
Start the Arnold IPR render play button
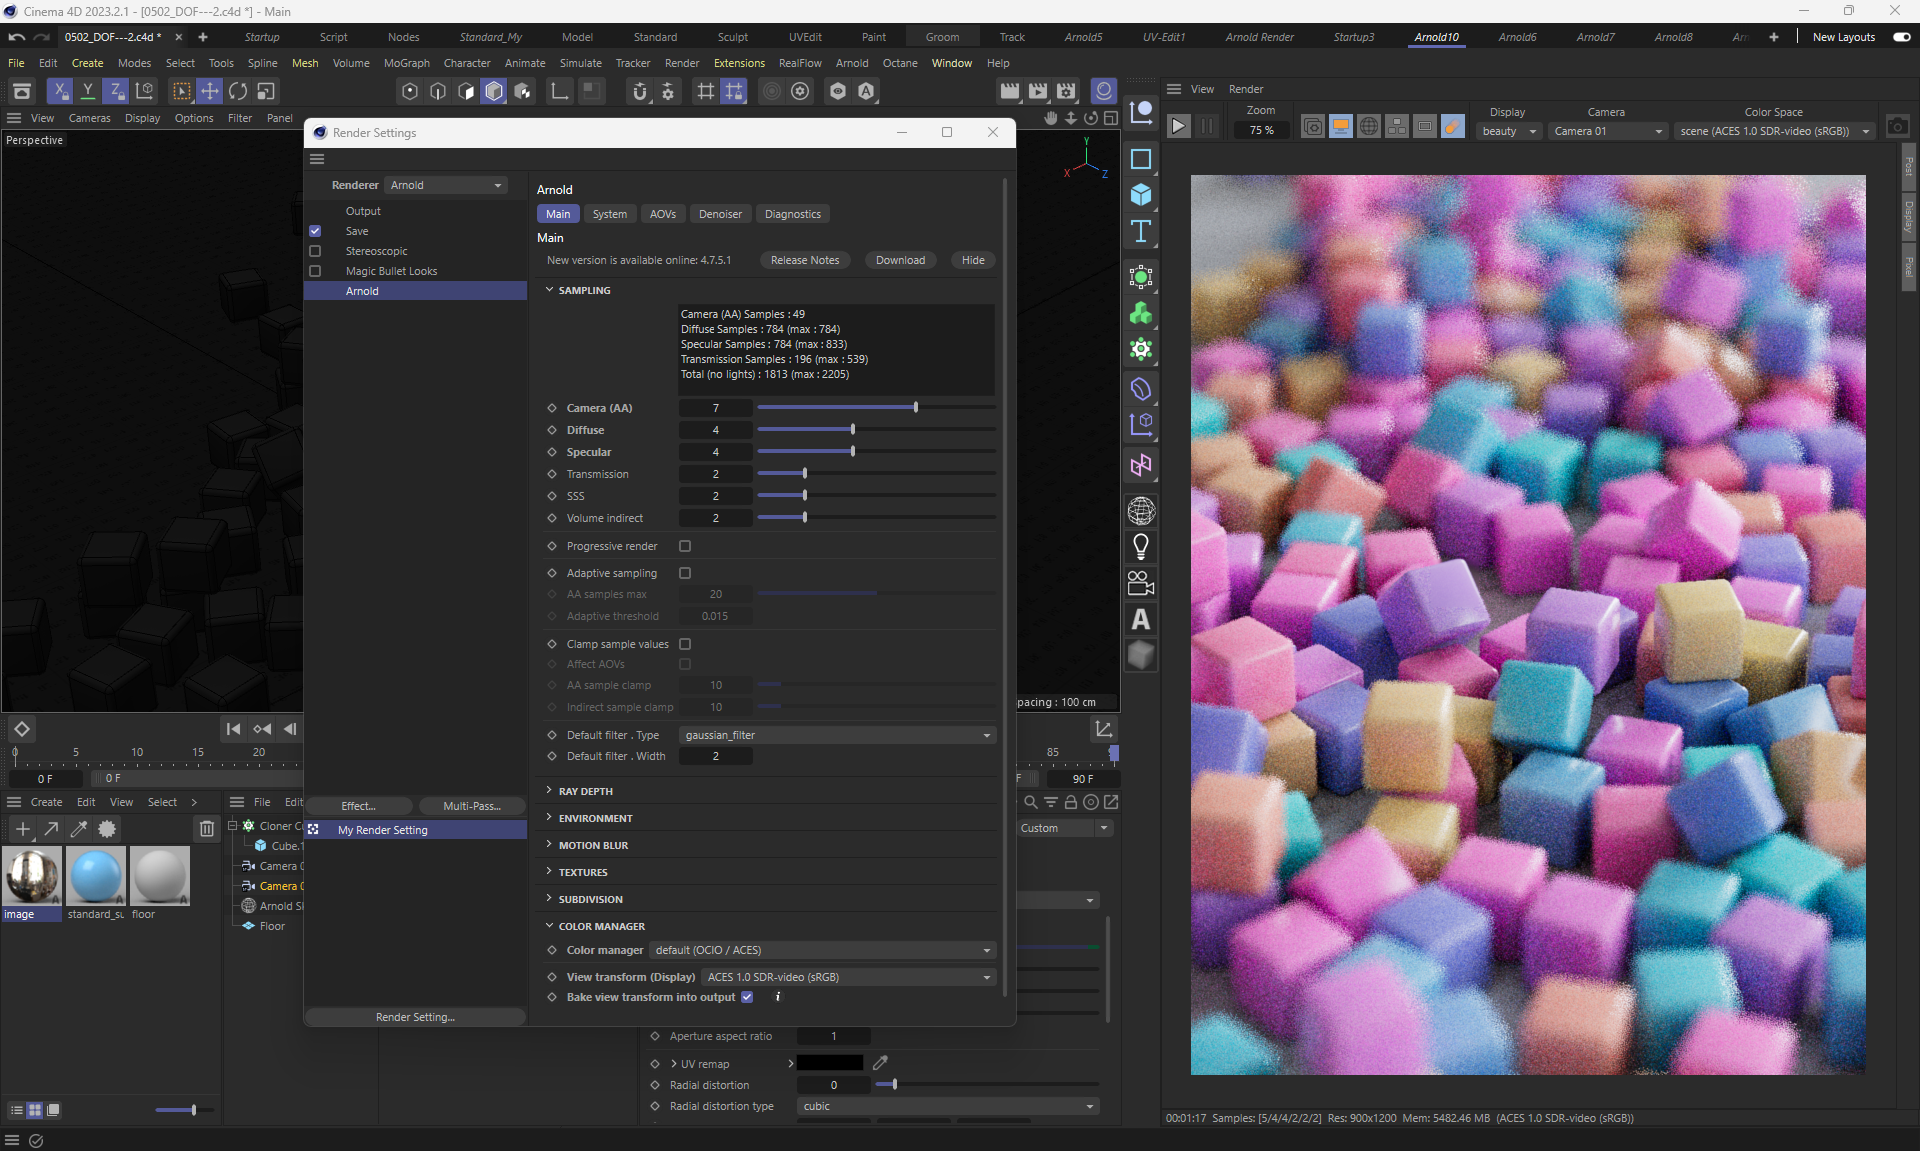pyautogui.click(x=1179, y=127)
